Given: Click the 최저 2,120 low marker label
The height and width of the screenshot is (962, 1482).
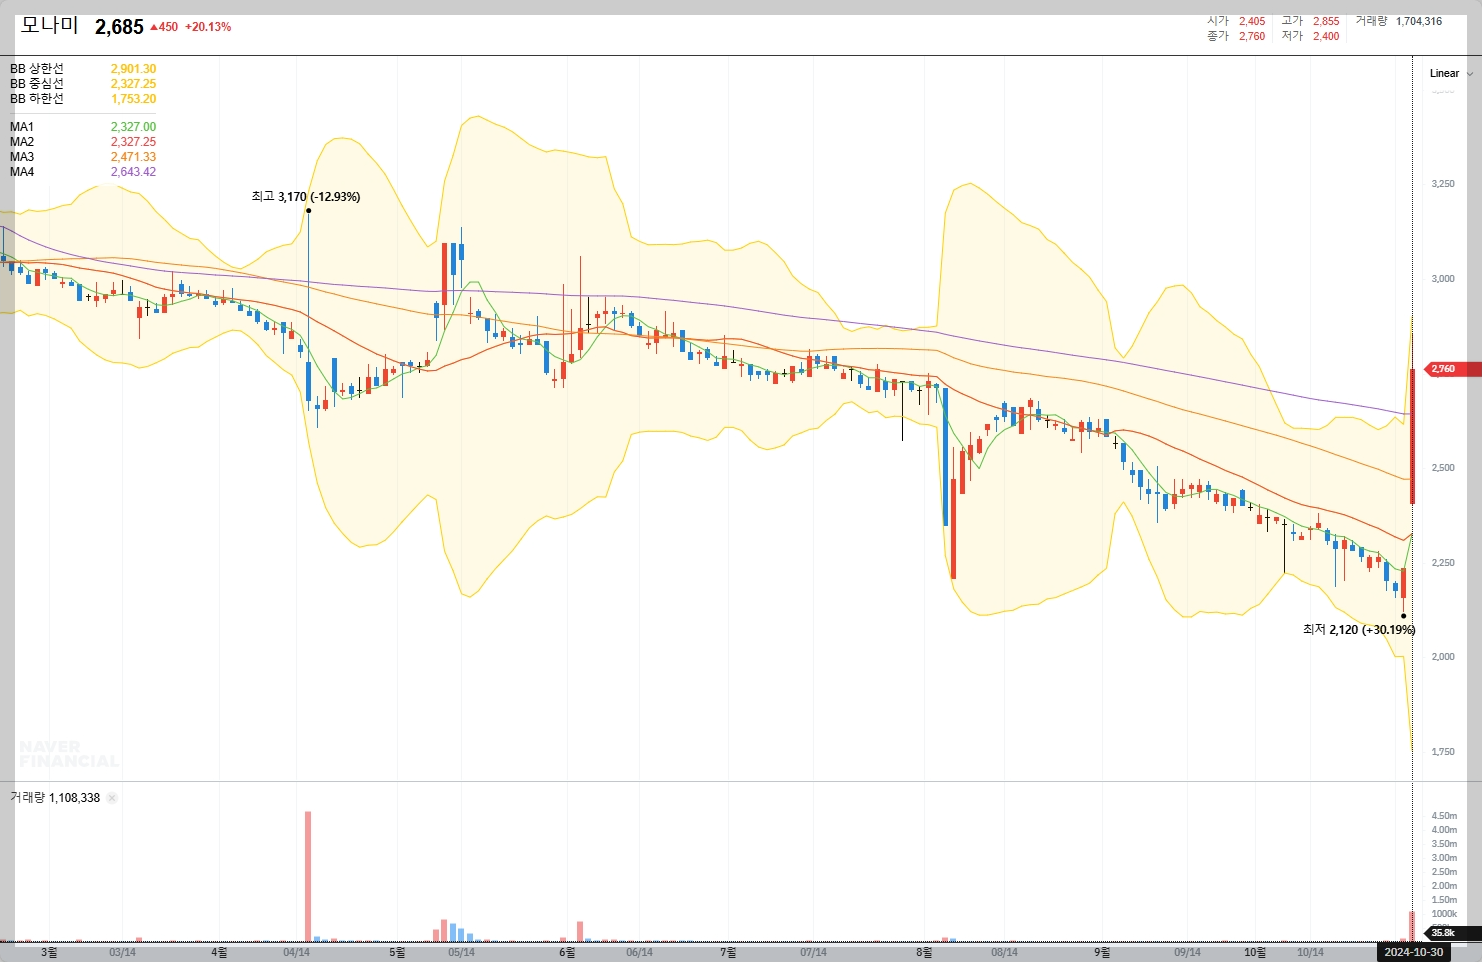Looking at the screenshot, I should point(1359,630).
